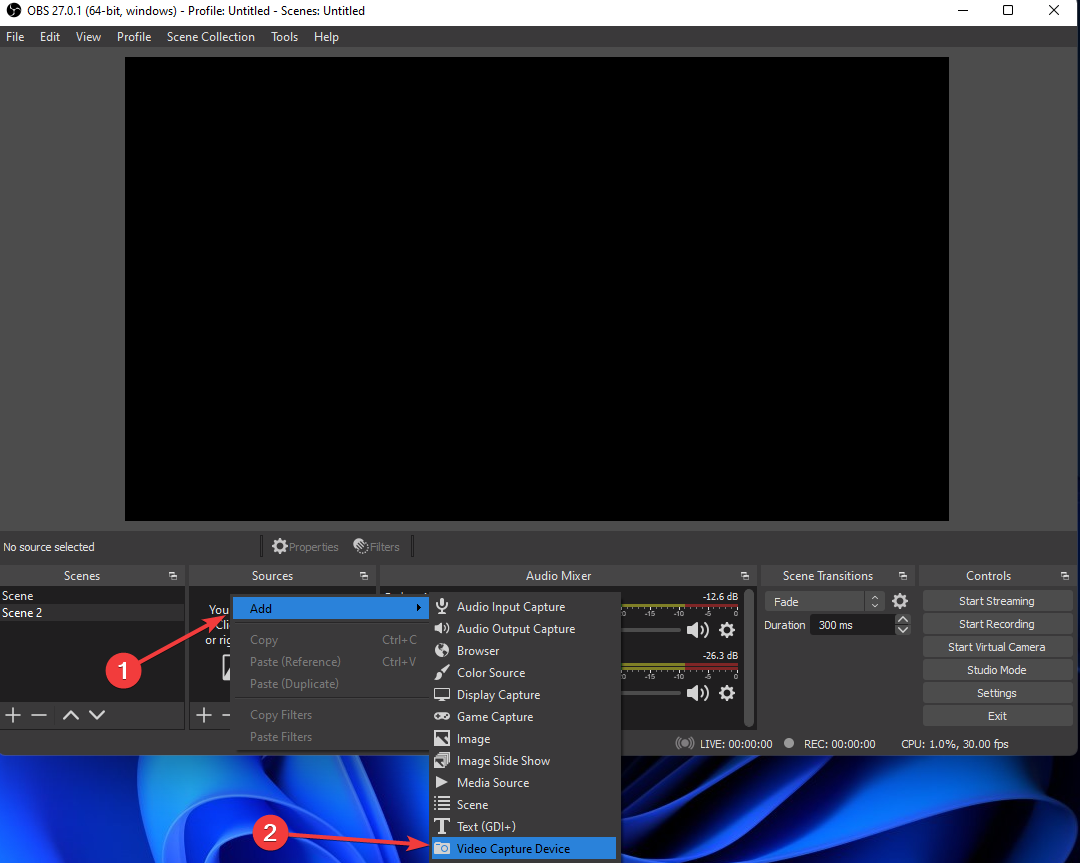Undock the Controls panel
Image resolution: width=1080 pixels, height=863 pixels.
[x=1065, y=576]
